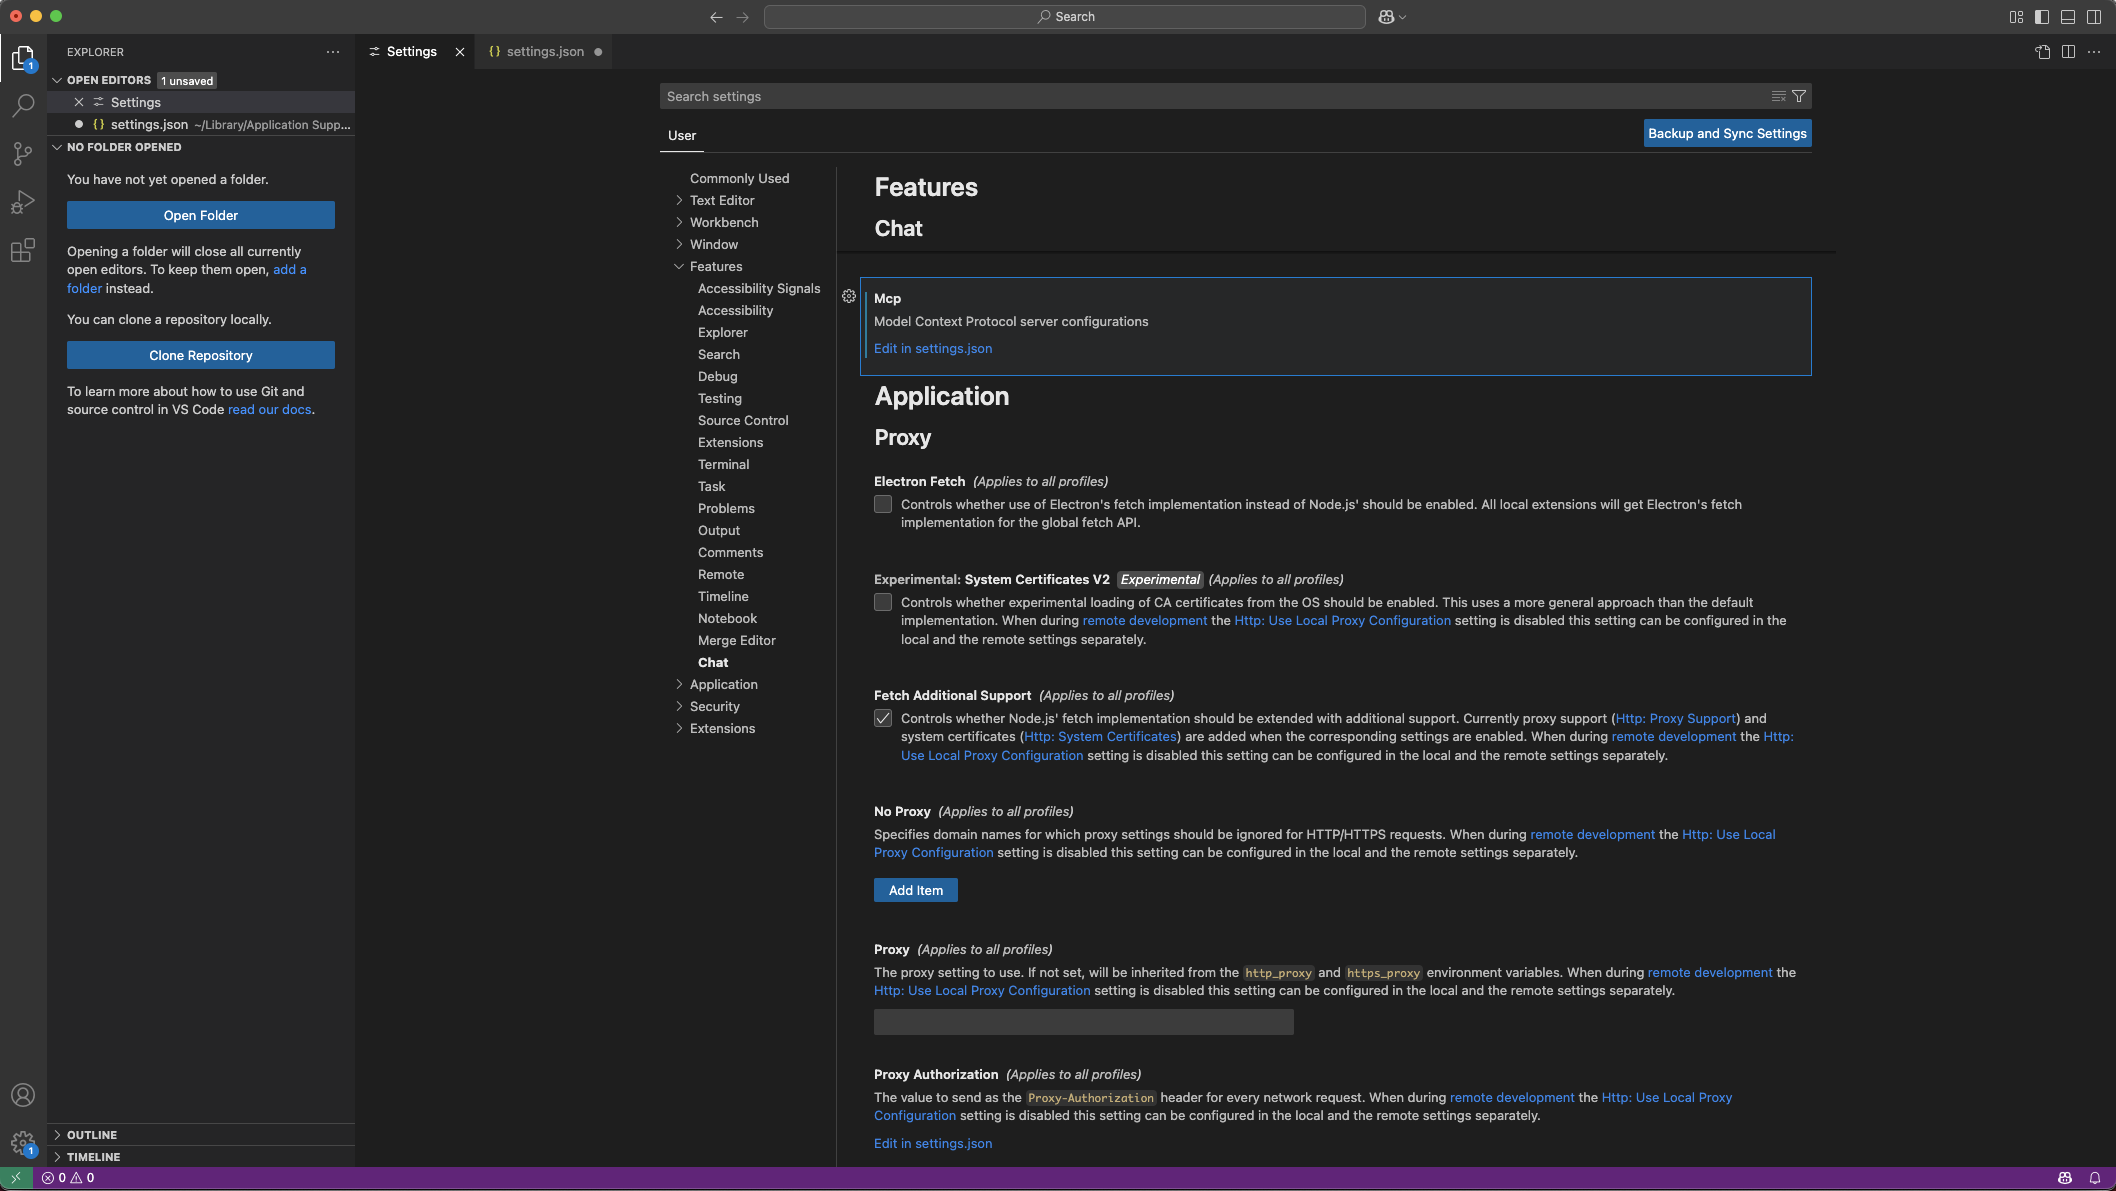Image resolution: width=2116 pixels, height=1191 pixels.
Task: Open Edit in settings.json under Mcp
Action: [933, 348]
